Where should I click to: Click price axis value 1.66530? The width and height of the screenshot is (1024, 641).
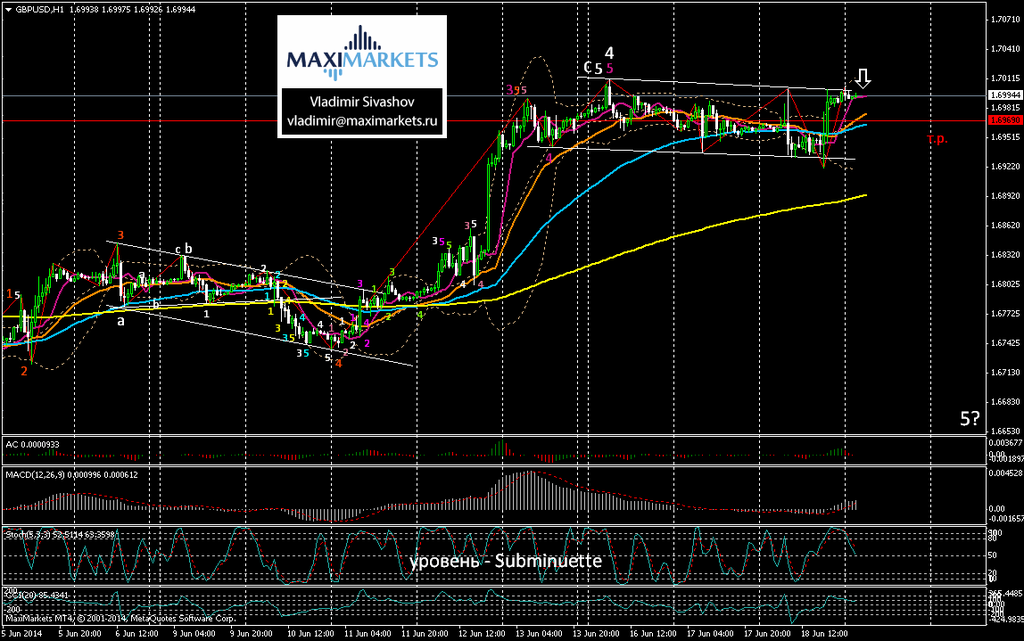point(1005,431)
